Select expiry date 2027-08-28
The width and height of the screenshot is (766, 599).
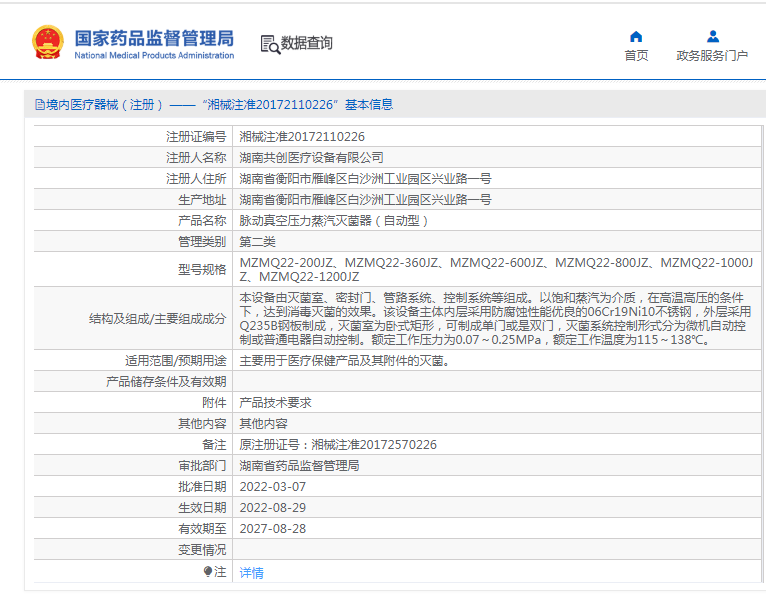click(273, 529)
